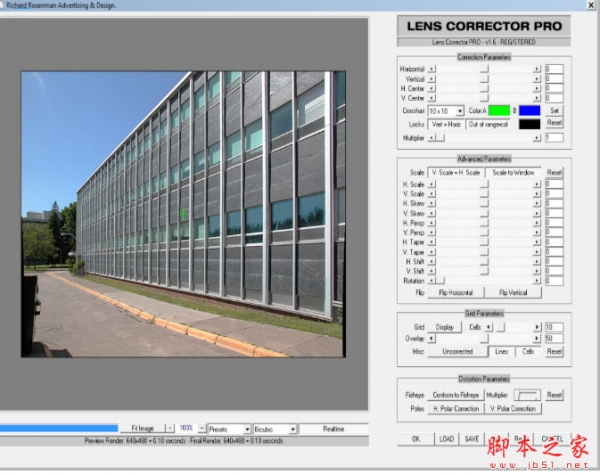Open the Bicubic interpolation dropdown

tap(275, 429)
